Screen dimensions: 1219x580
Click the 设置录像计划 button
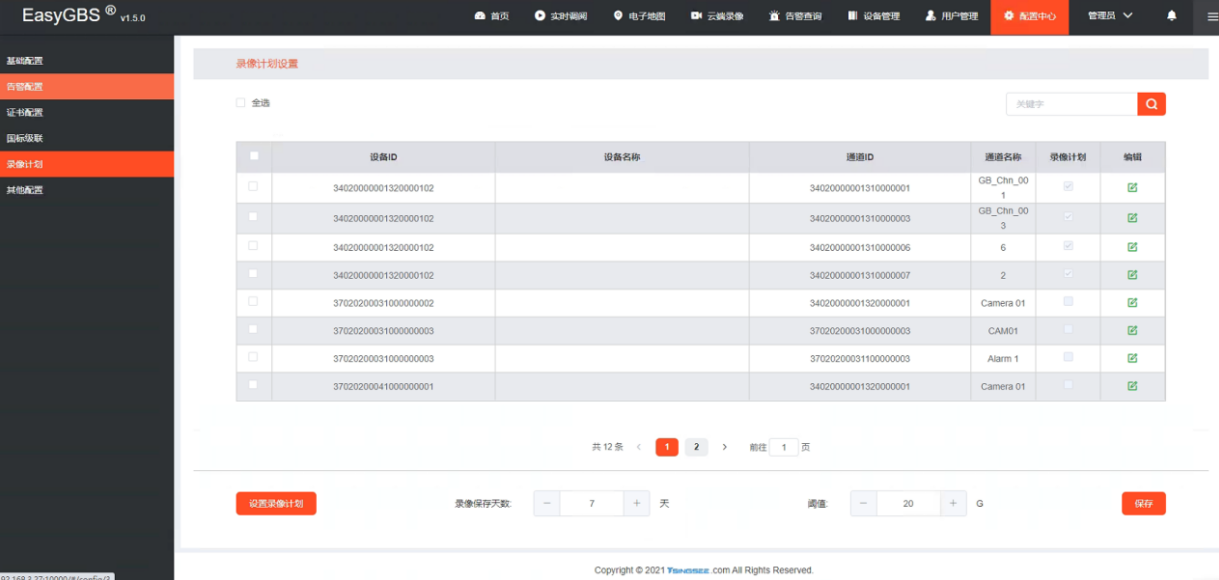pyautogui.click(x=276, y=503)
